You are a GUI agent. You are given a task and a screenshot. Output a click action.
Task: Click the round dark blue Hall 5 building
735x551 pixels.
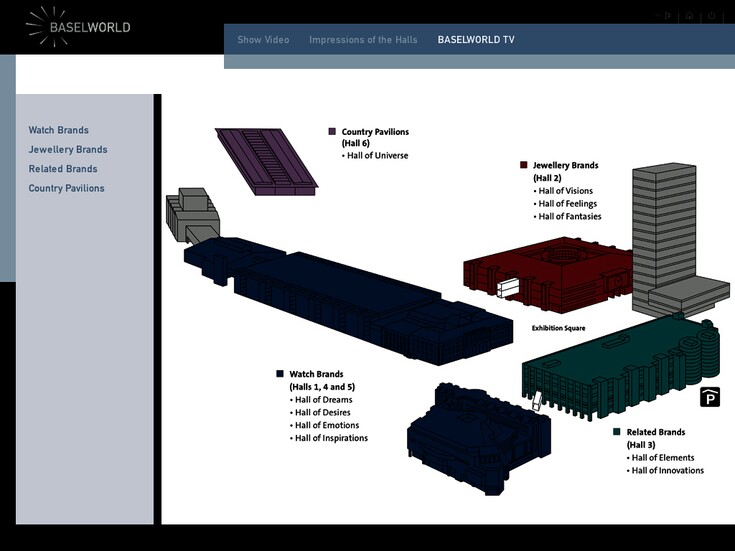pyautogui.click(x=480, y=436)
